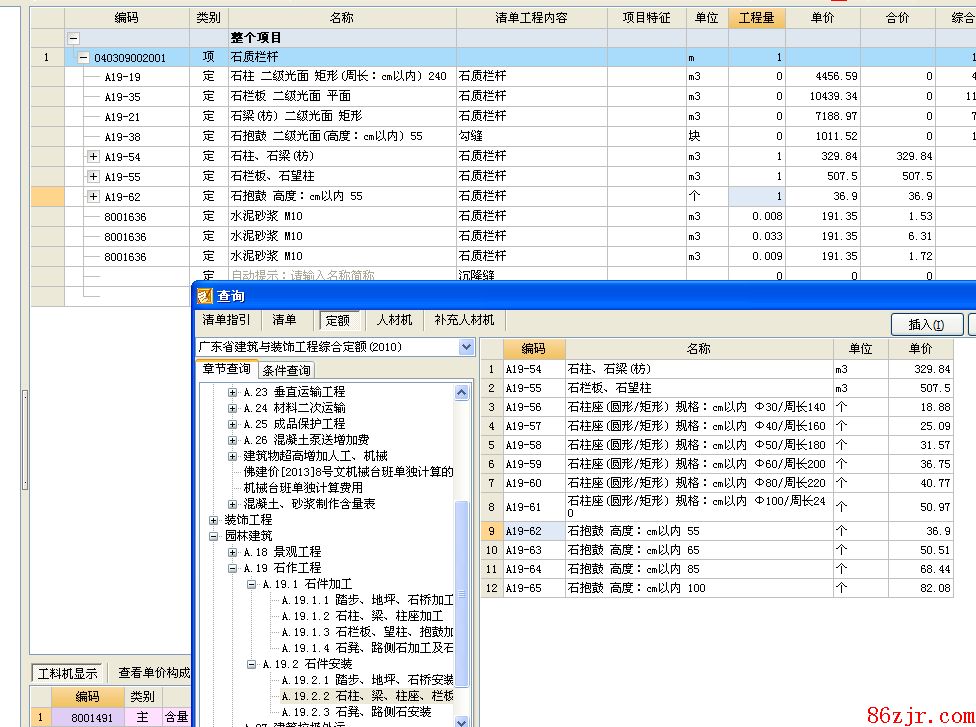
Task: Click the 工程量 cell for A19-62
Action: pos(756,197)
